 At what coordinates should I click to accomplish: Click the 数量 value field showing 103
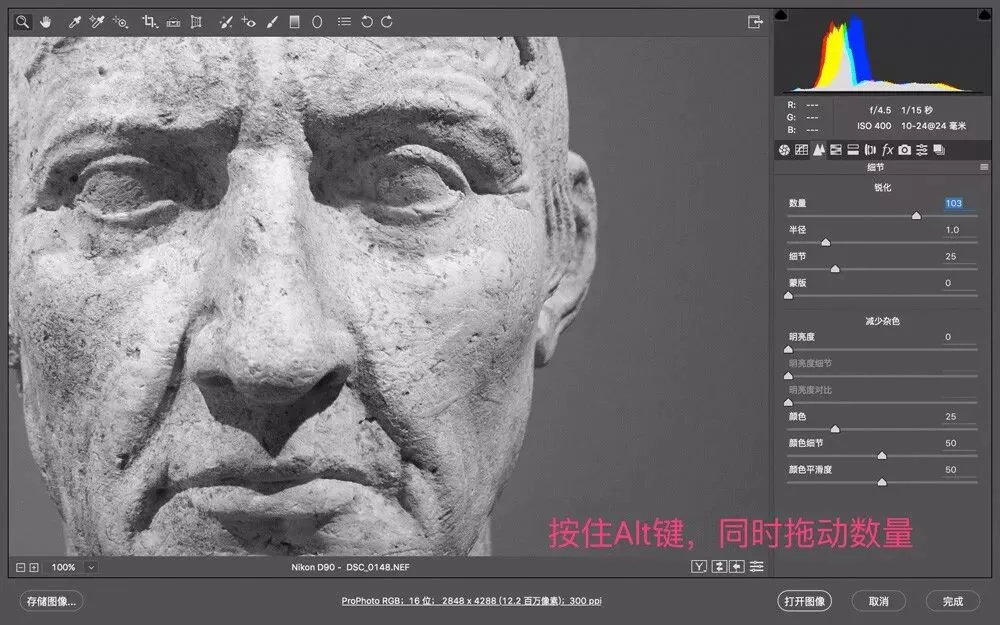pyautogui.click(x=953, y=203)
